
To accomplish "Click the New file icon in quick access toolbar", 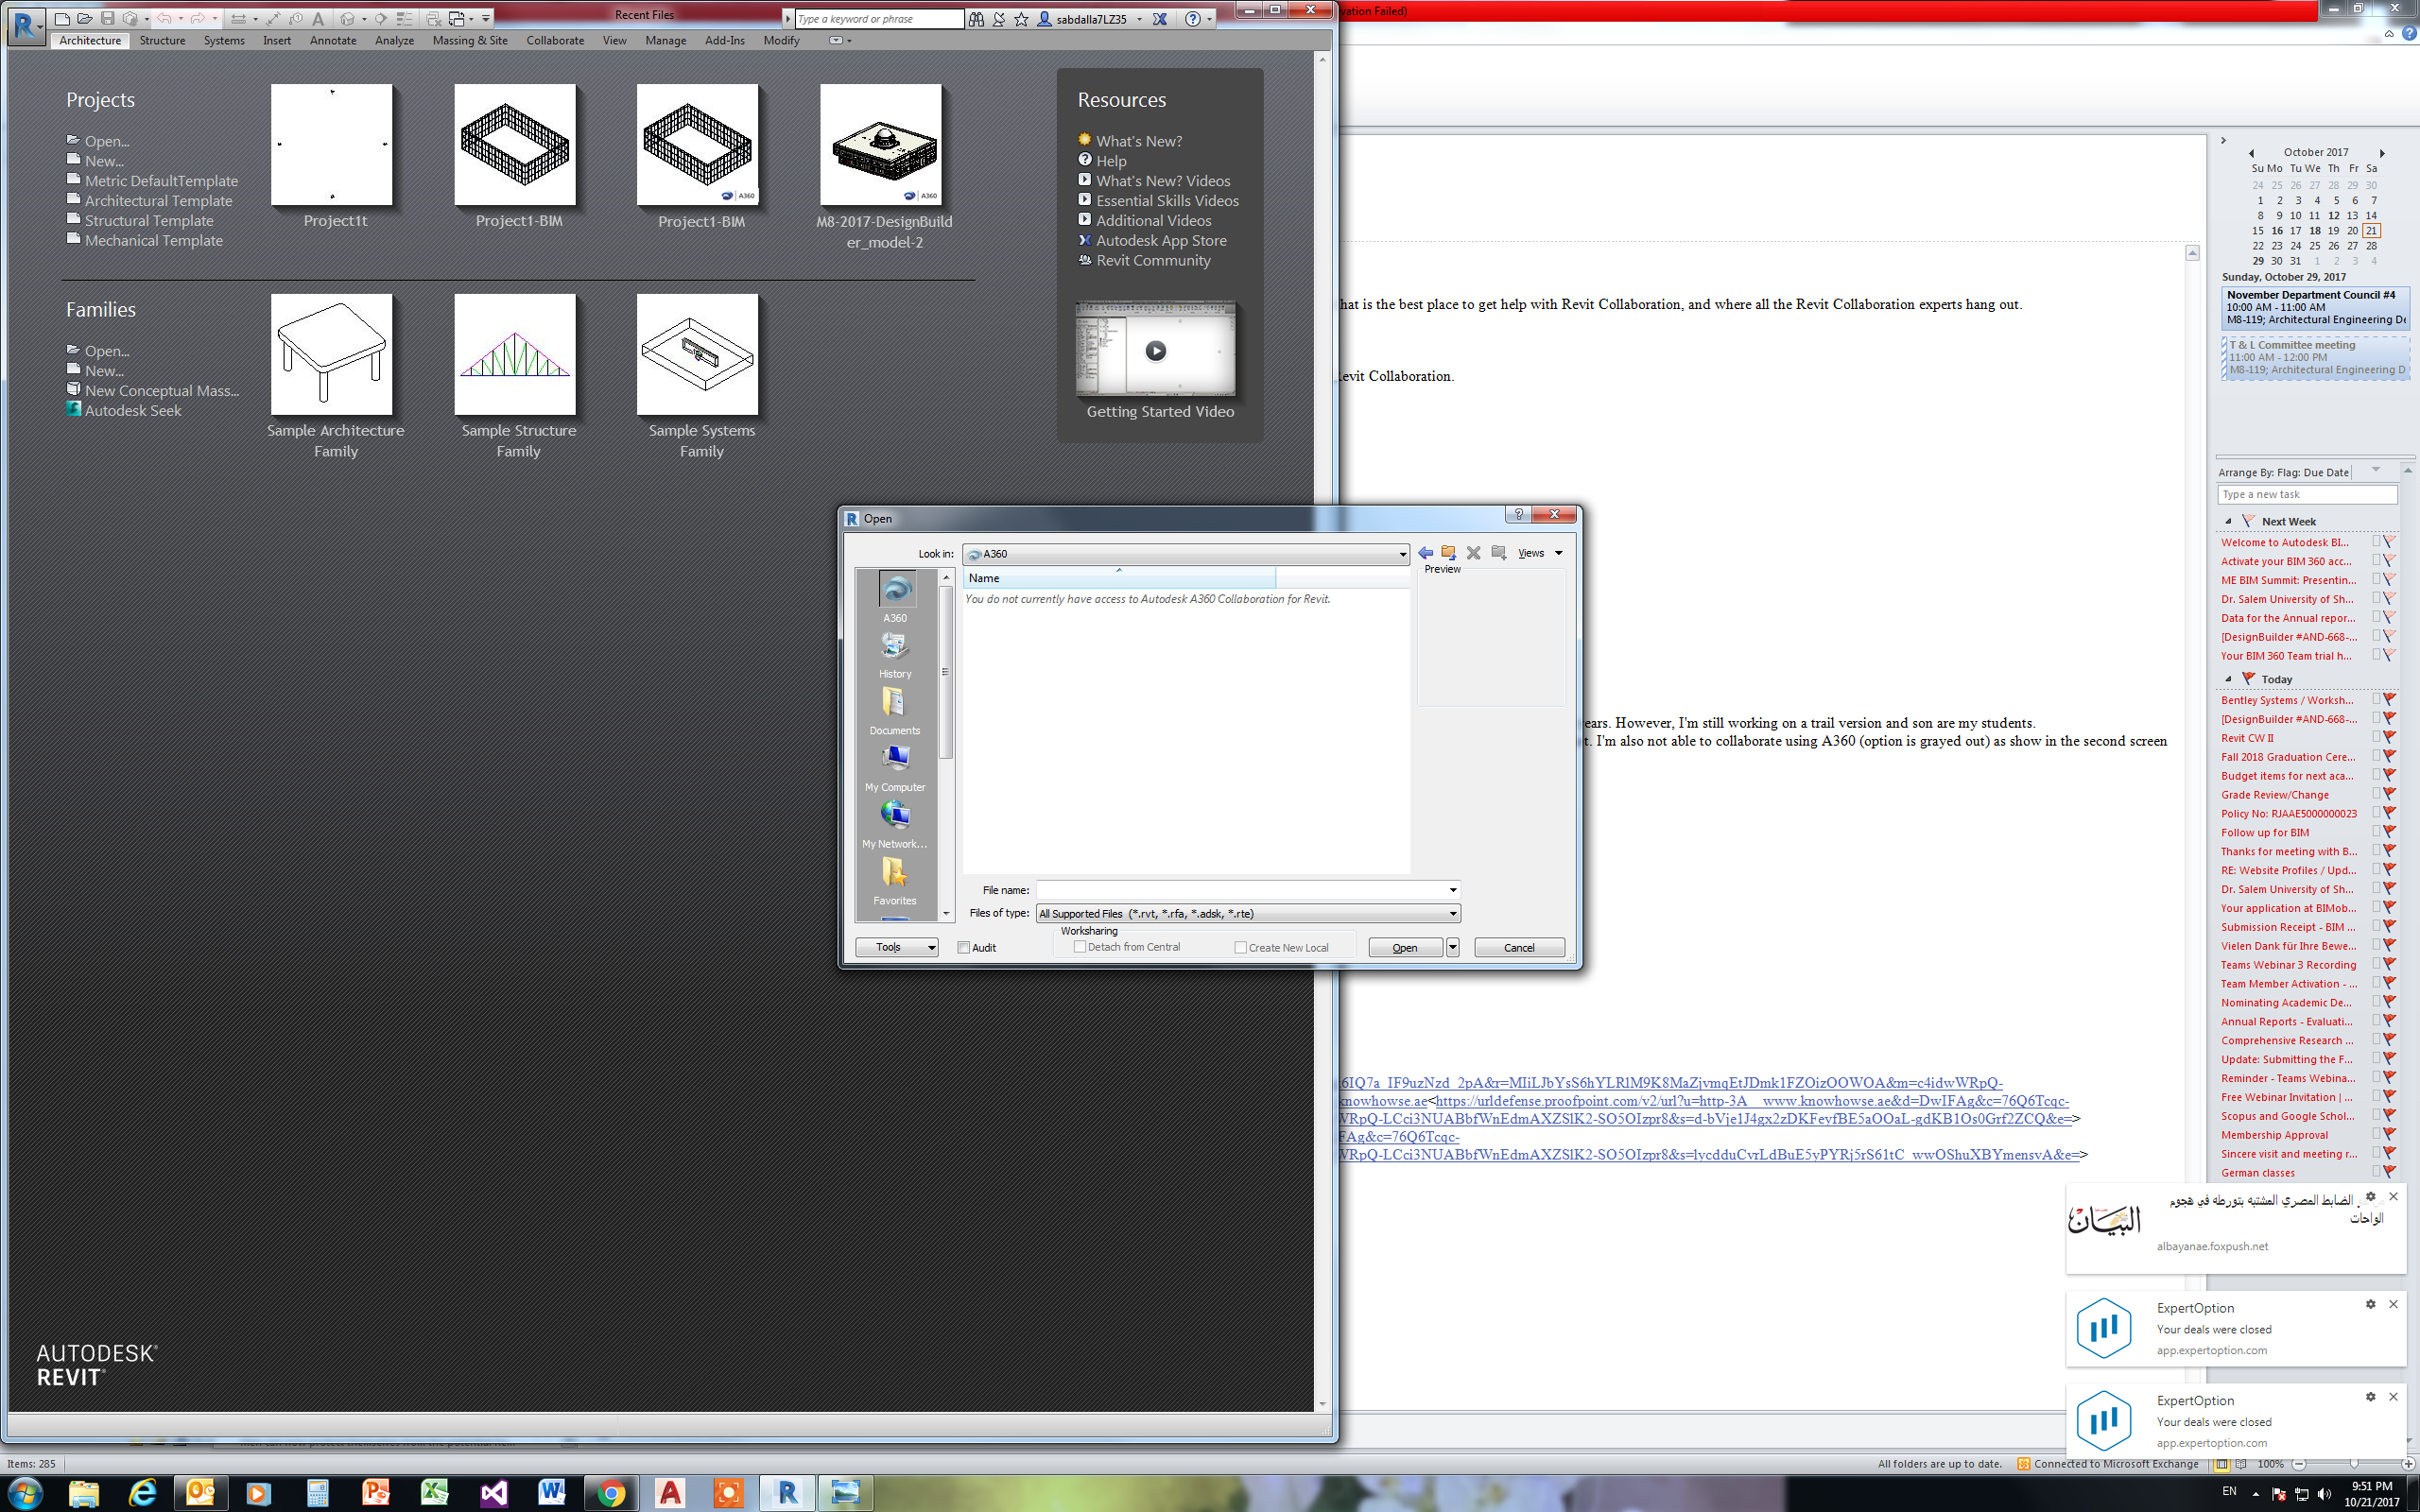I will pos(62,19).
